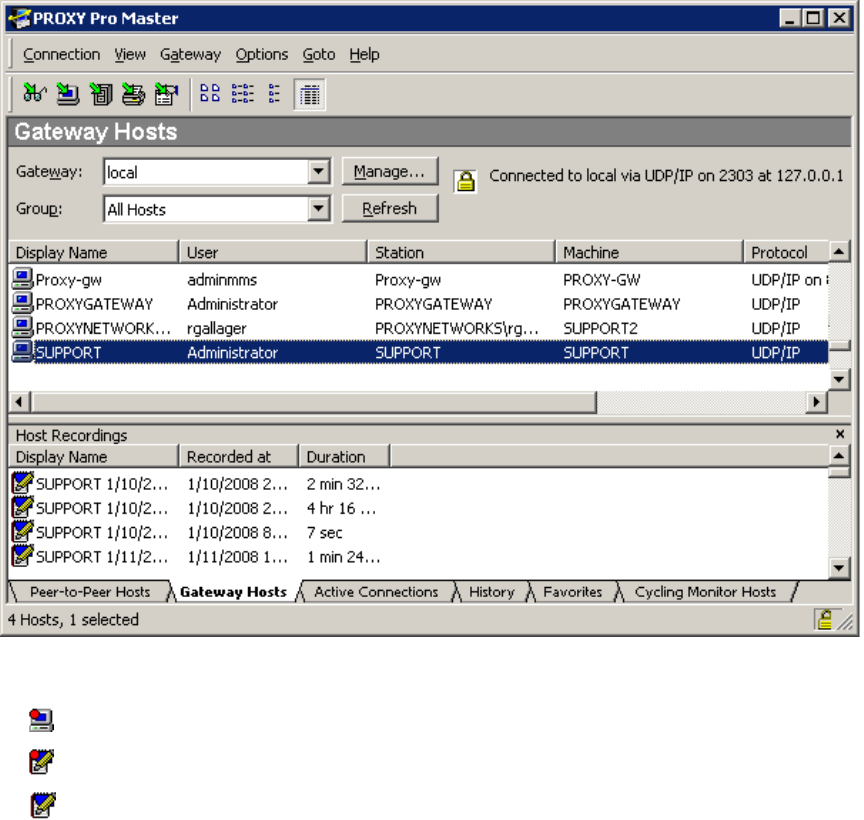This screenshot has height=820, width=864.
Task: Switch host list to large icons view
Action: (x=210, y=94)
